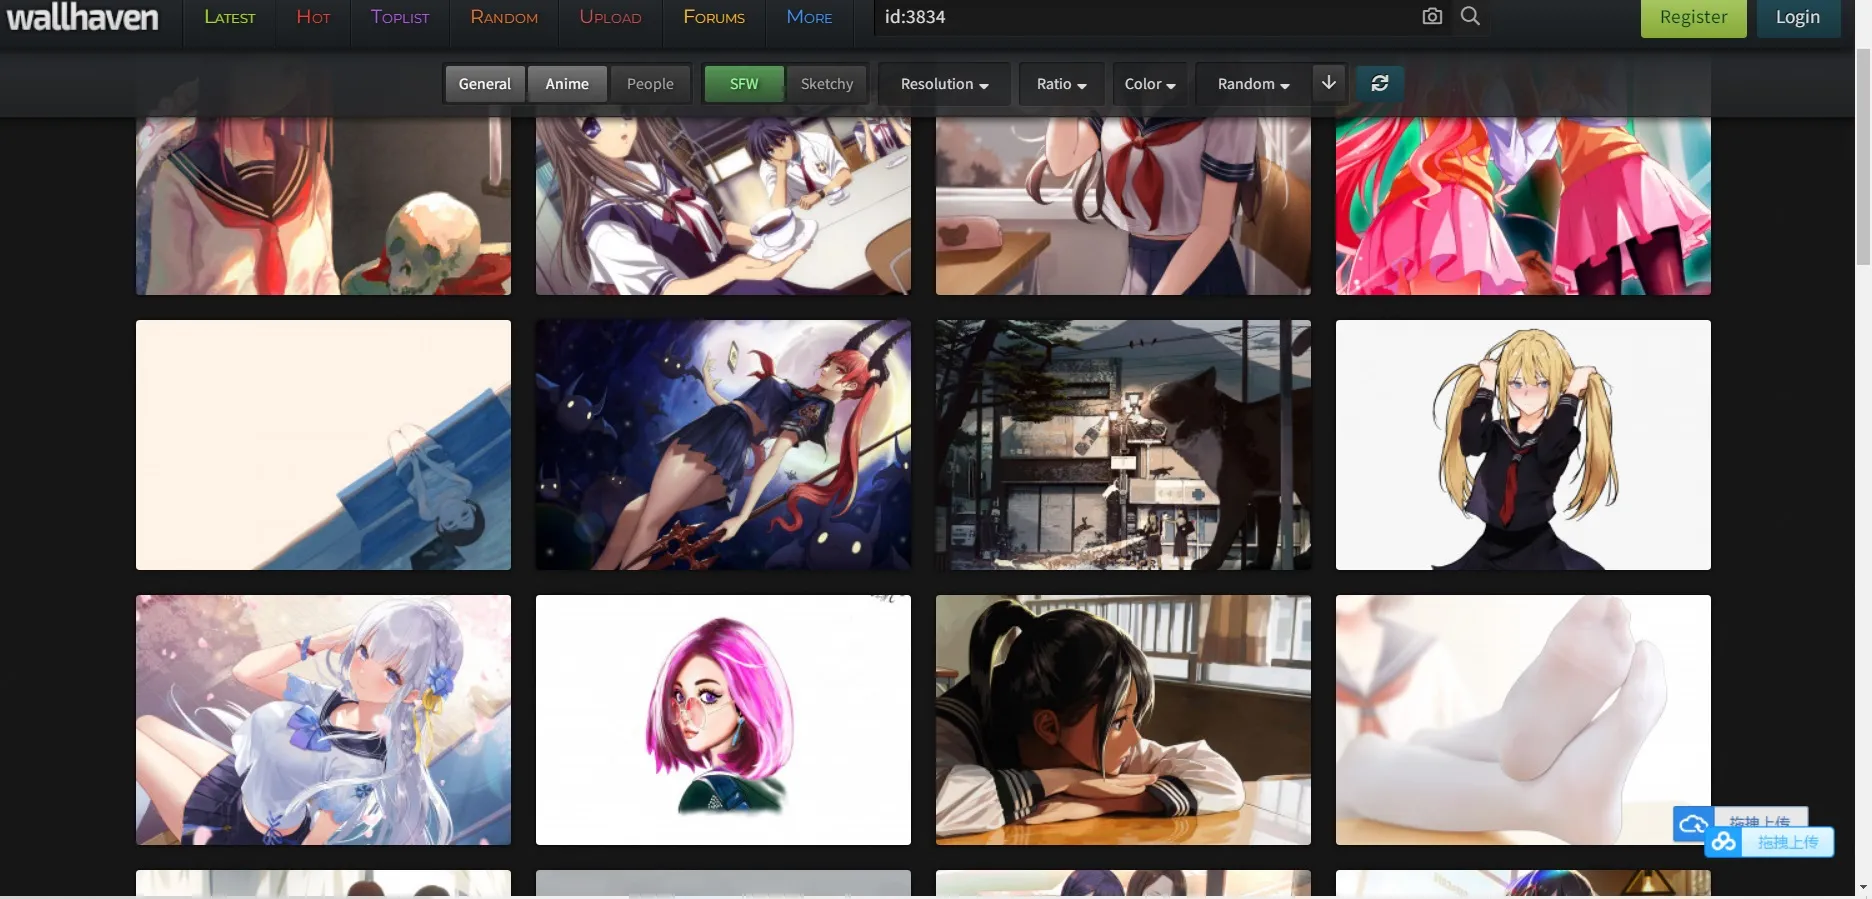Click the page vertical scrollbar thumb
The height and width of the screenshot is (899, 1872).
tap(1862, 155)
